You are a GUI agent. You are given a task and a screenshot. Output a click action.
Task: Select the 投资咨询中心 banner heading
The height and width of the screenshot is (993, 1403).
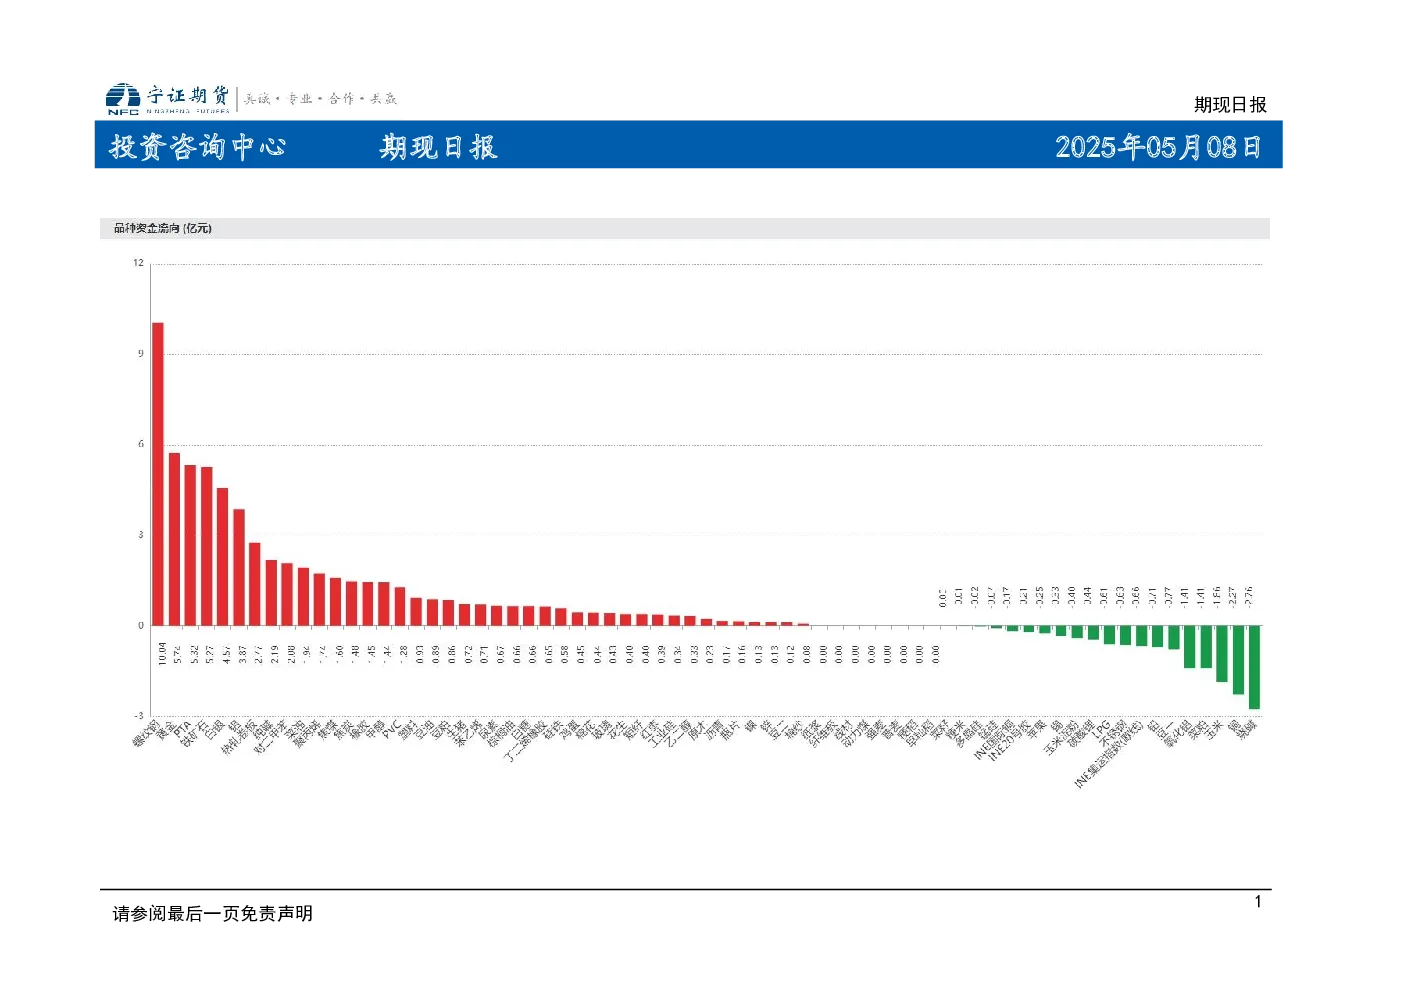point(198,147)
